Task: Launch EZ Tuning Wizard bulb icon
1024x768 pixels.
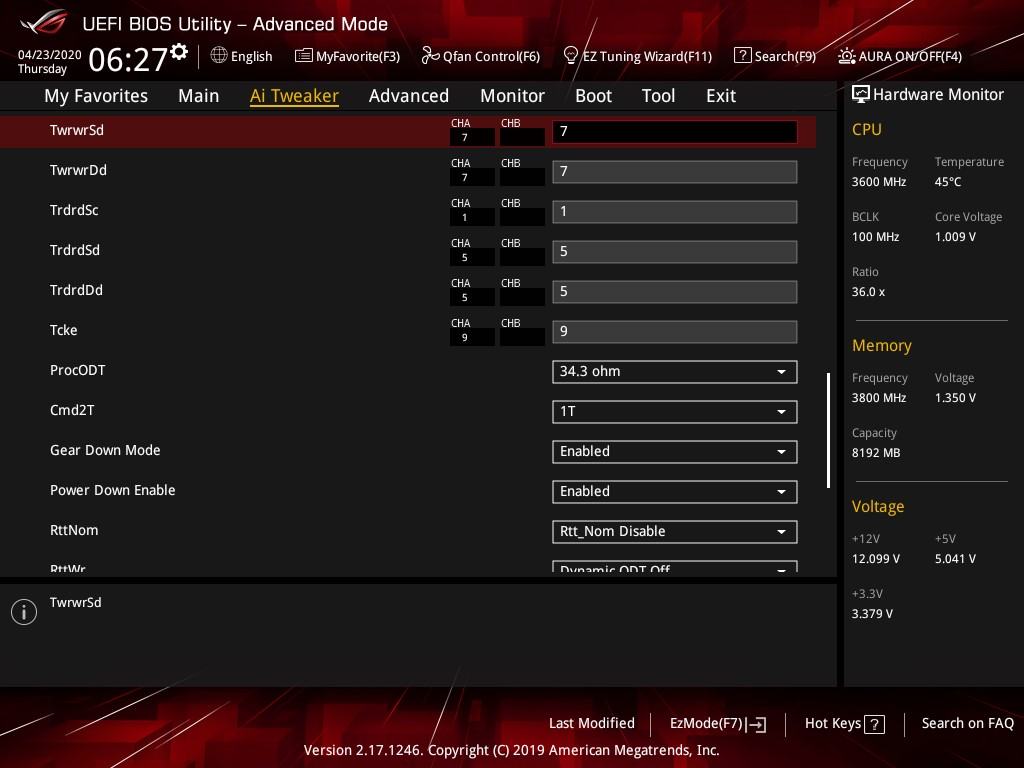Action: (570, 56)
